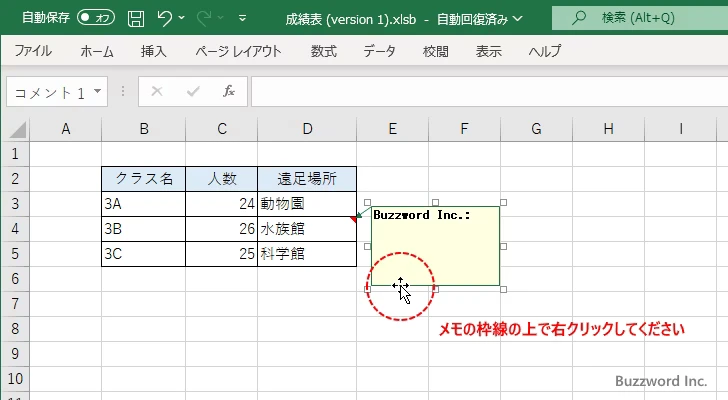This screenshot has height=400, width=728.
Task: Click the Insert Function fx icon
Action: [228, 91]
